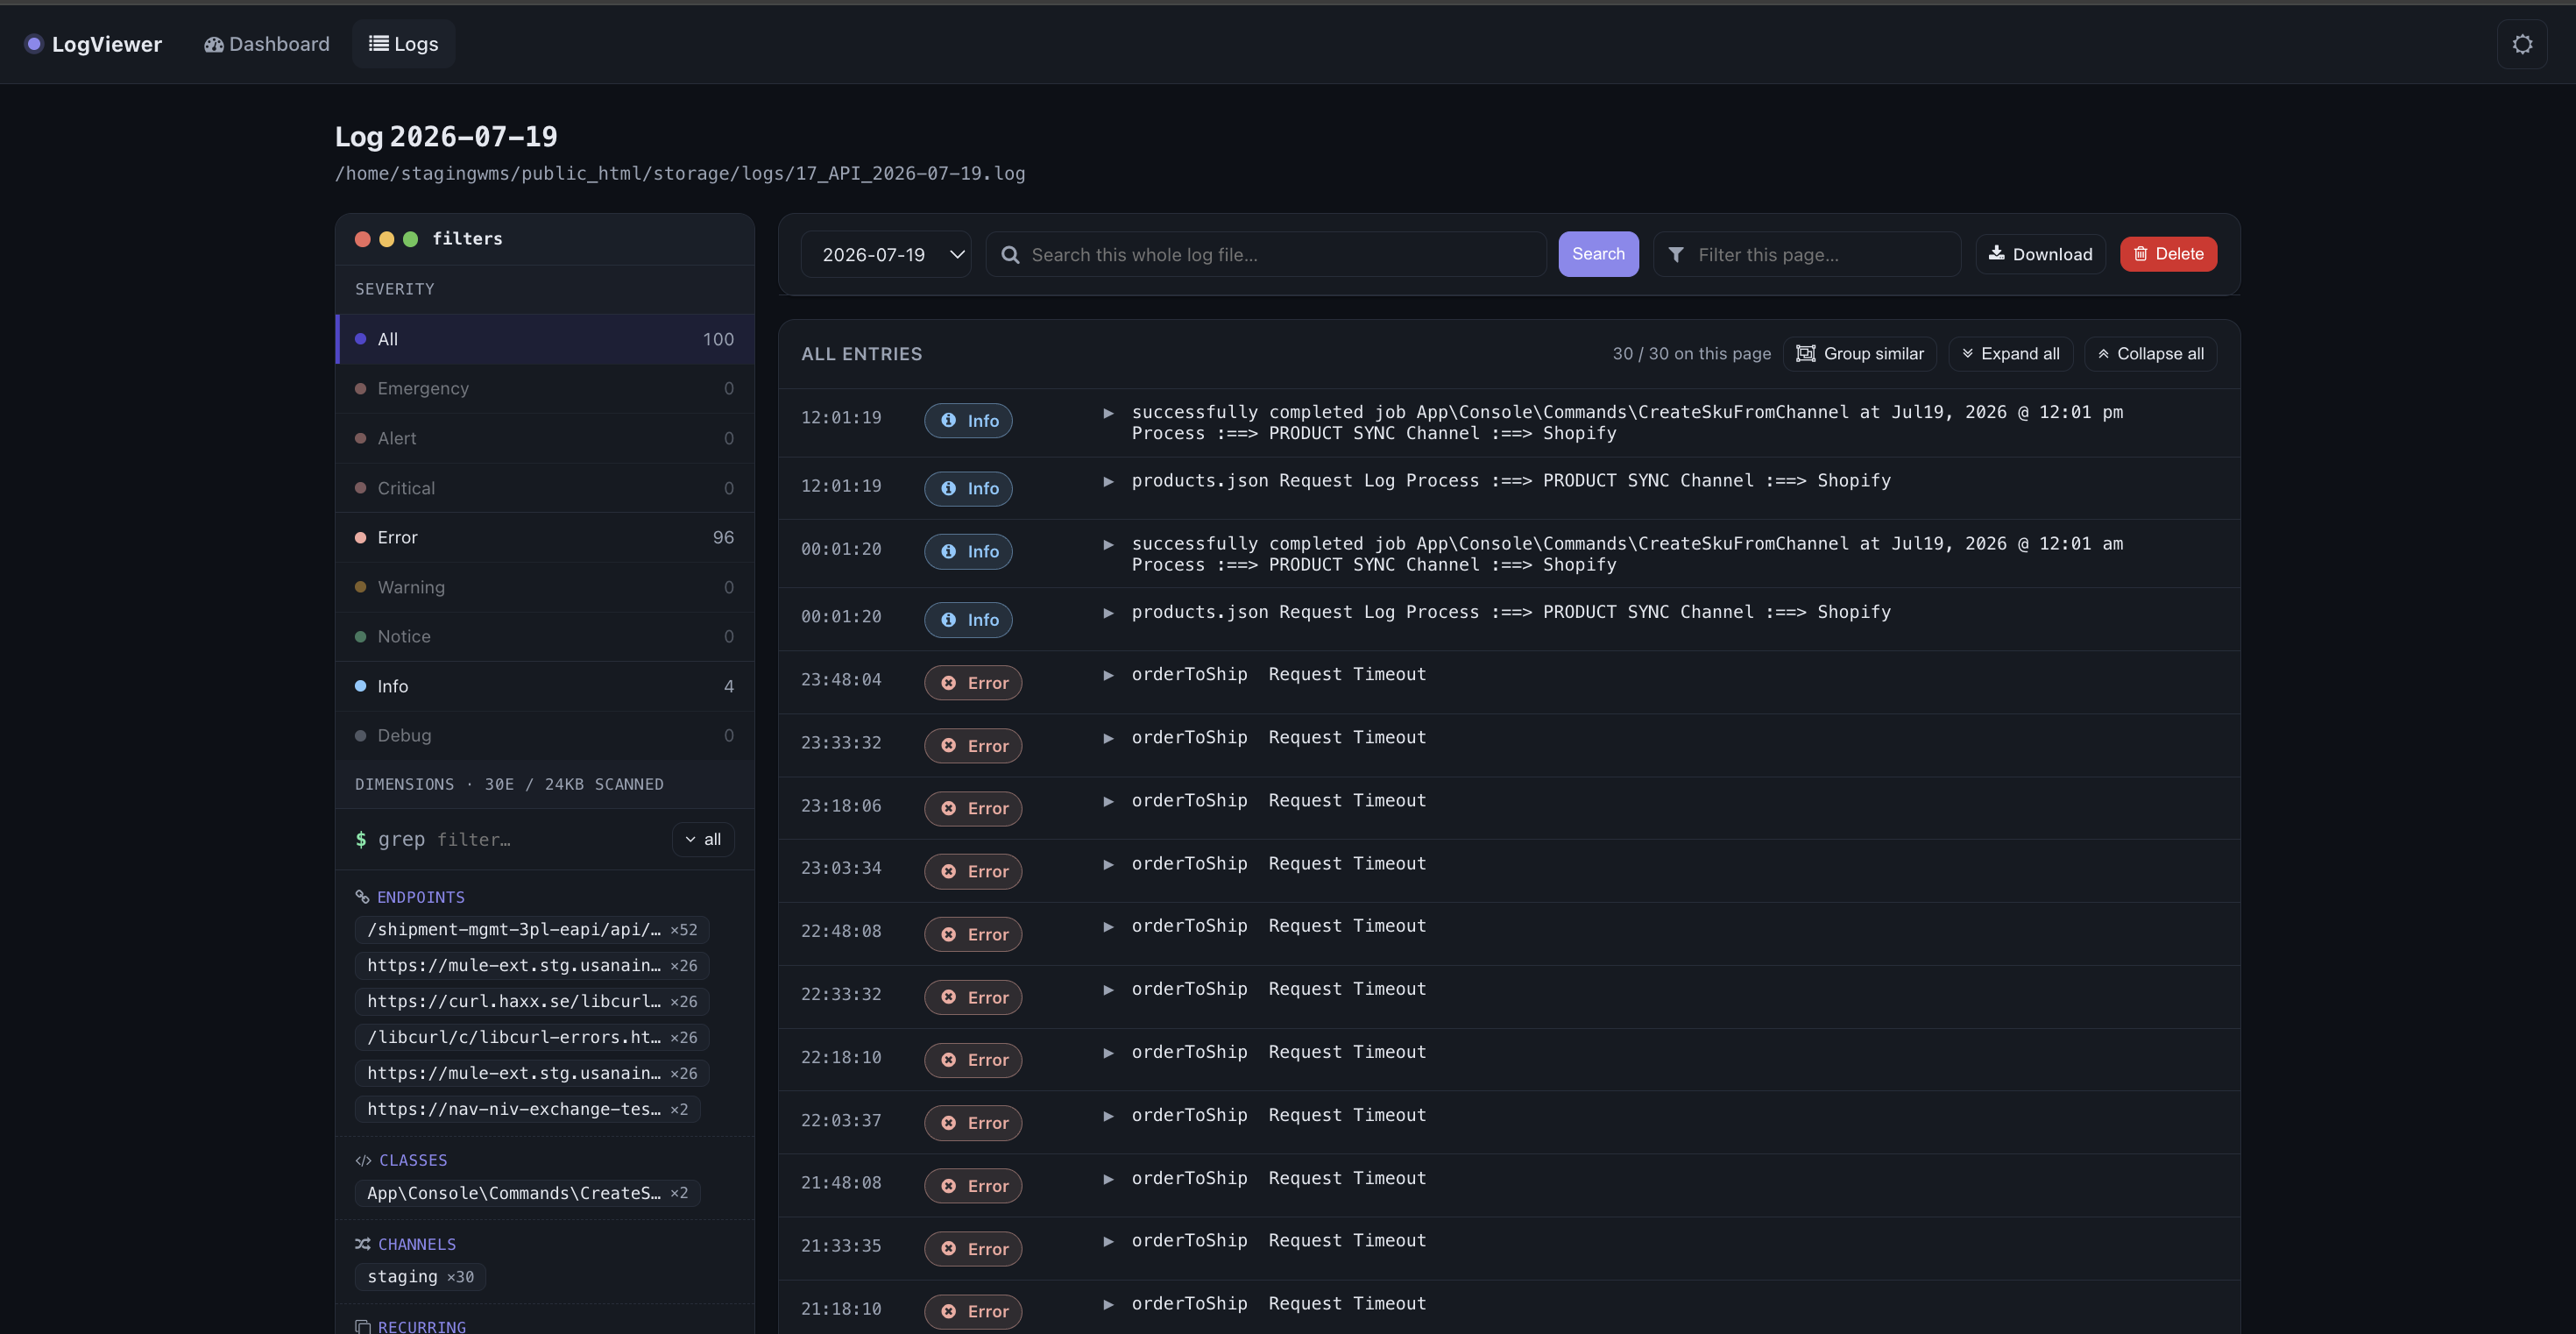
Task: Expand the 23:03:34 orderToShip entry
Action: pyautogui.click(x=1108, y=864)
